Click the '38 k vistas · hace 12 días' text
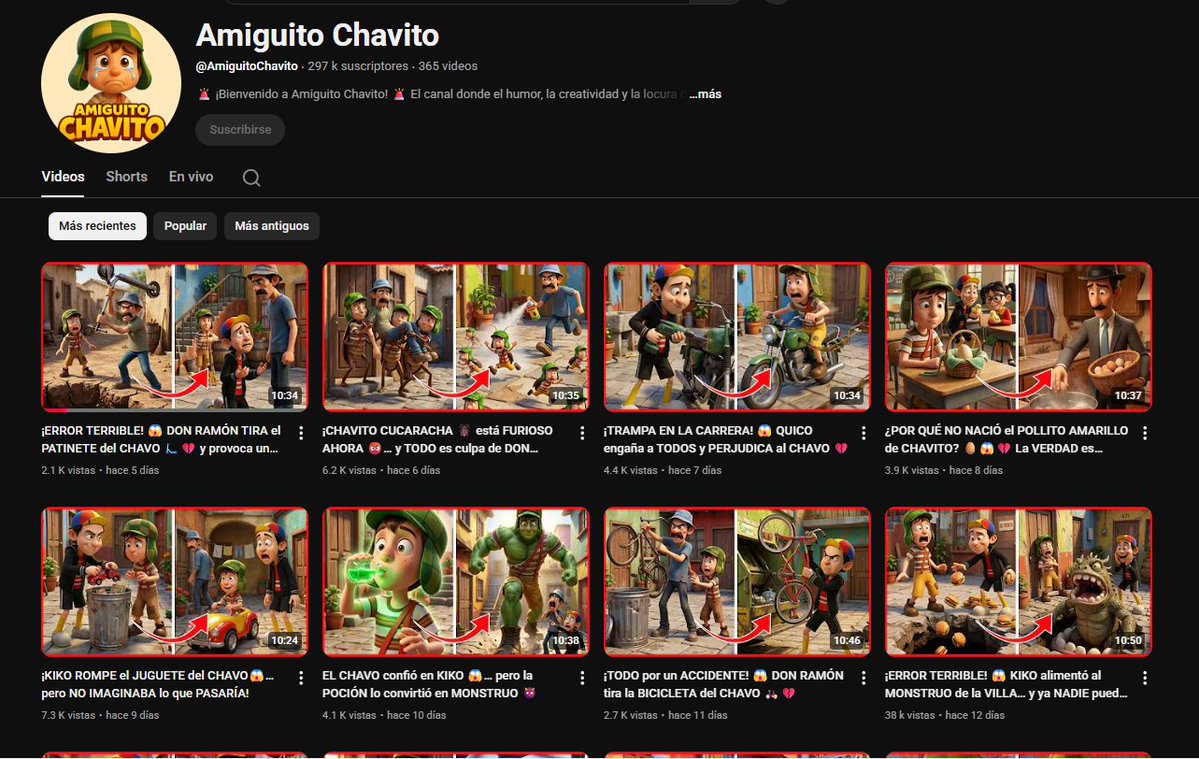Image resolution: width=1199 pixels, height=759 pixels. tap(945, 715)
